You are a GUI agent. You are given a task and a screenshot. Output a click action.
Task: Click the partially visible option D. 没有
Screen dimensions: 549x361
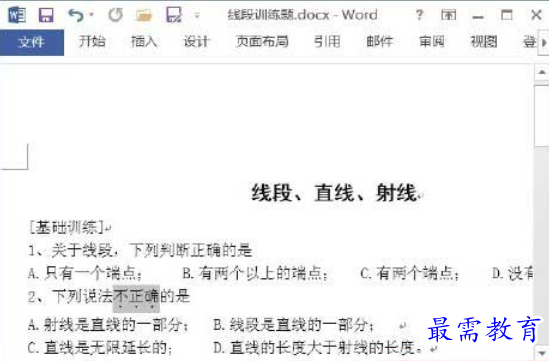point(513,273)
